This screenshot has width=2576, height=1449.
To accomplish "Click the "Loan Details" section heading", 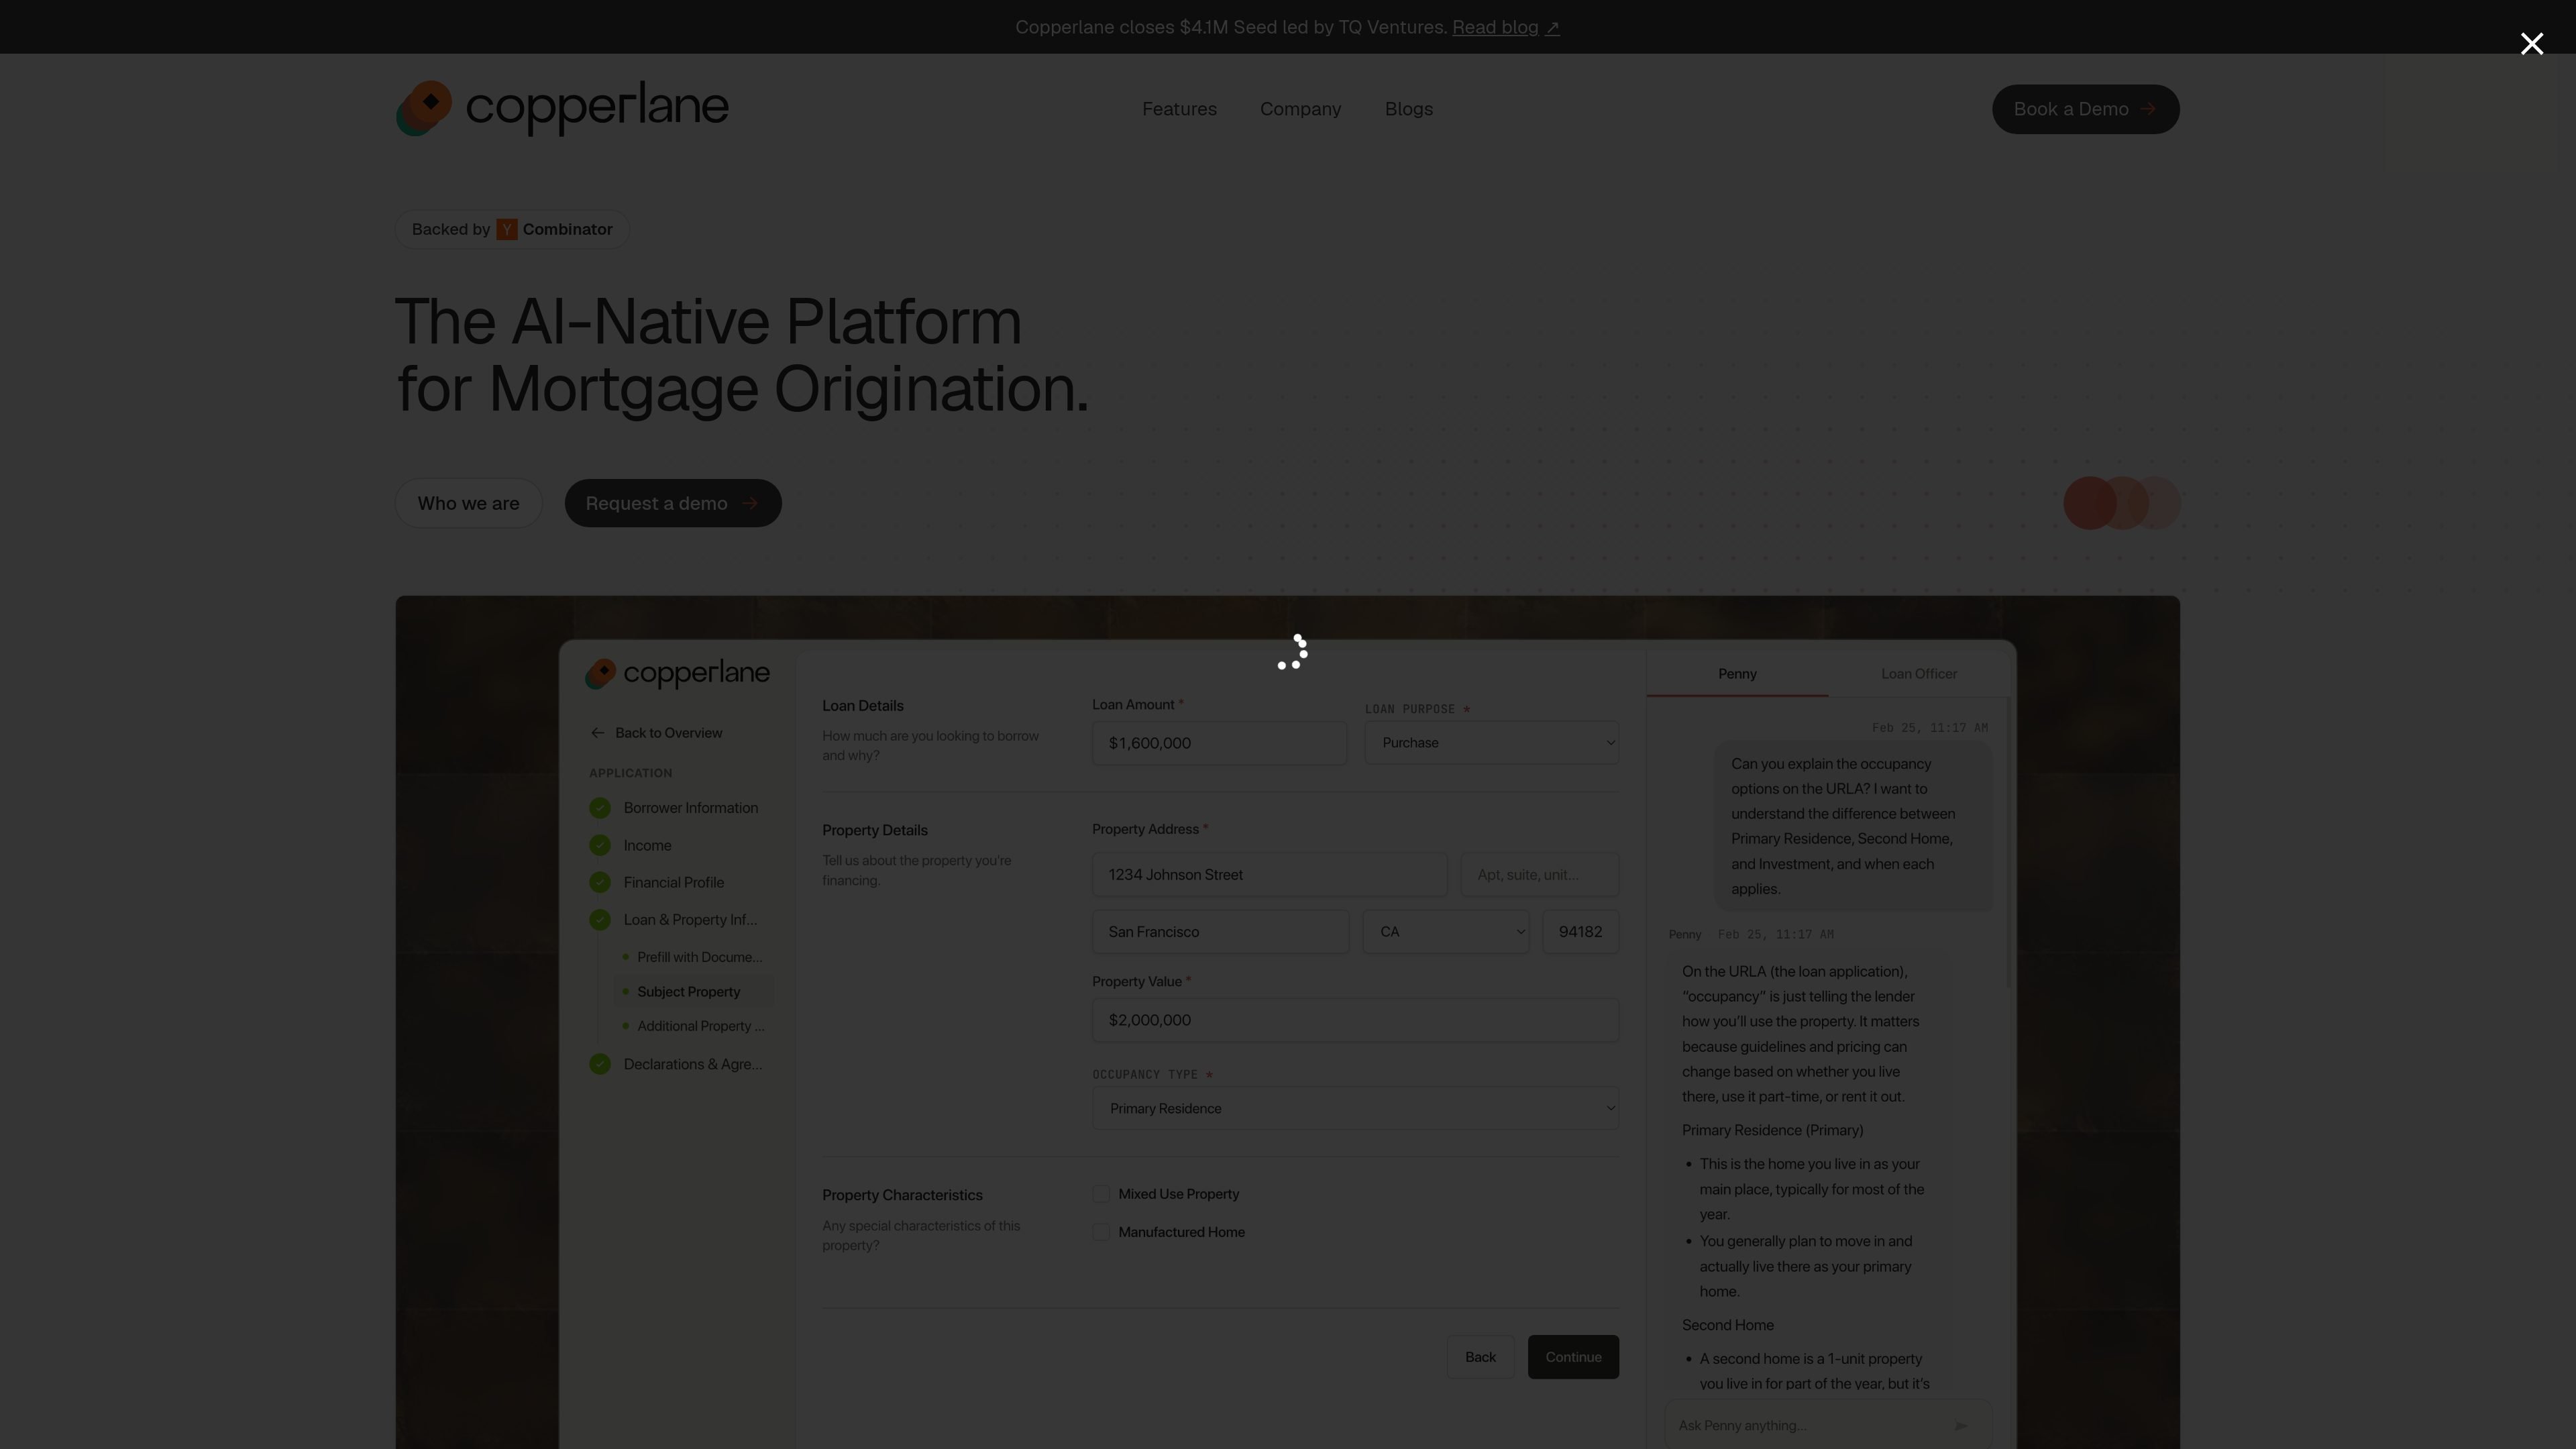I will (862, 706).
